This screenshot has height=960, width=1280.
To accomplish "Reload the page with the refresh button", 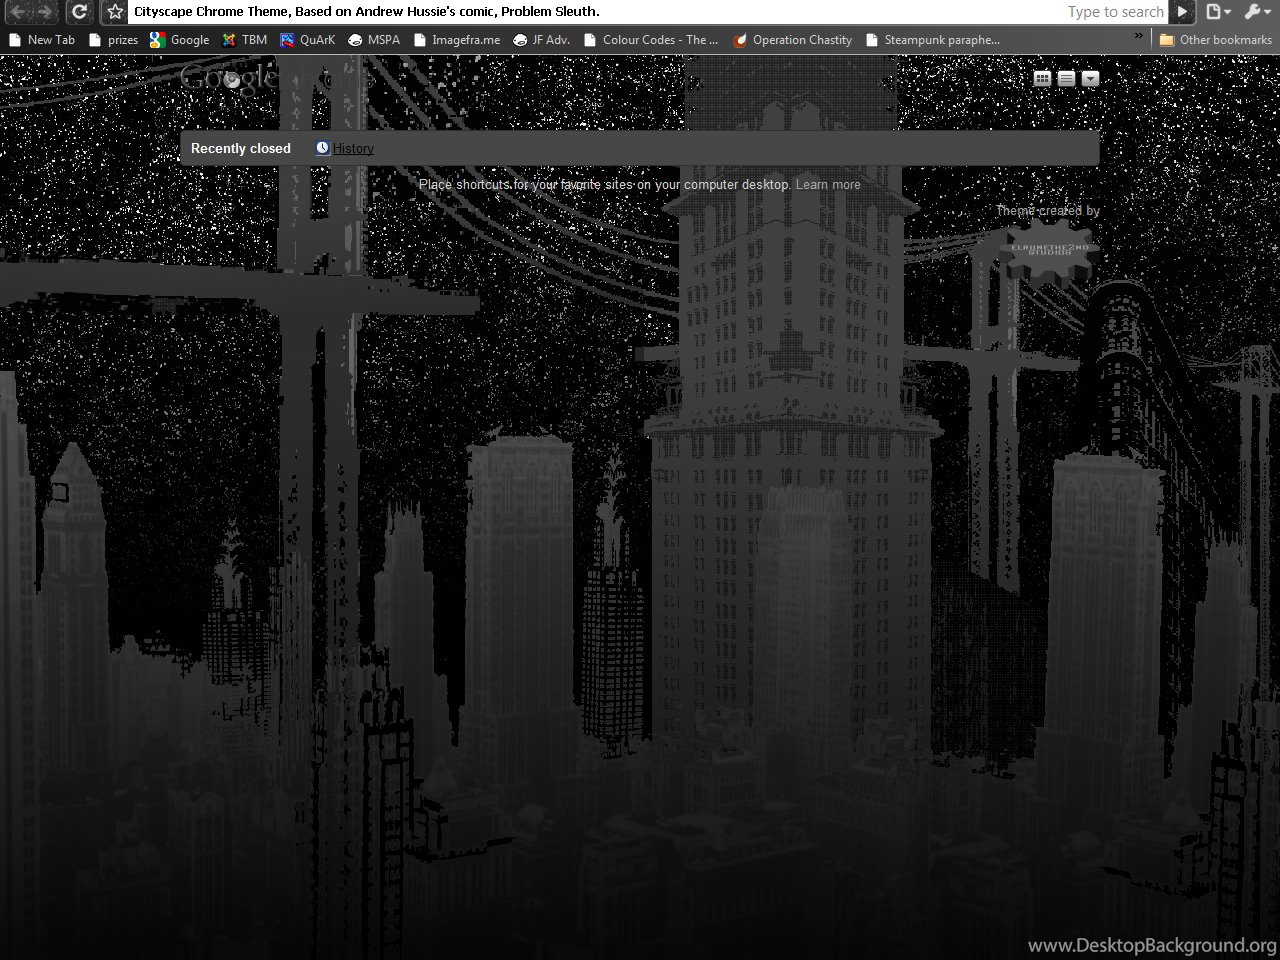I will [80, 12].
